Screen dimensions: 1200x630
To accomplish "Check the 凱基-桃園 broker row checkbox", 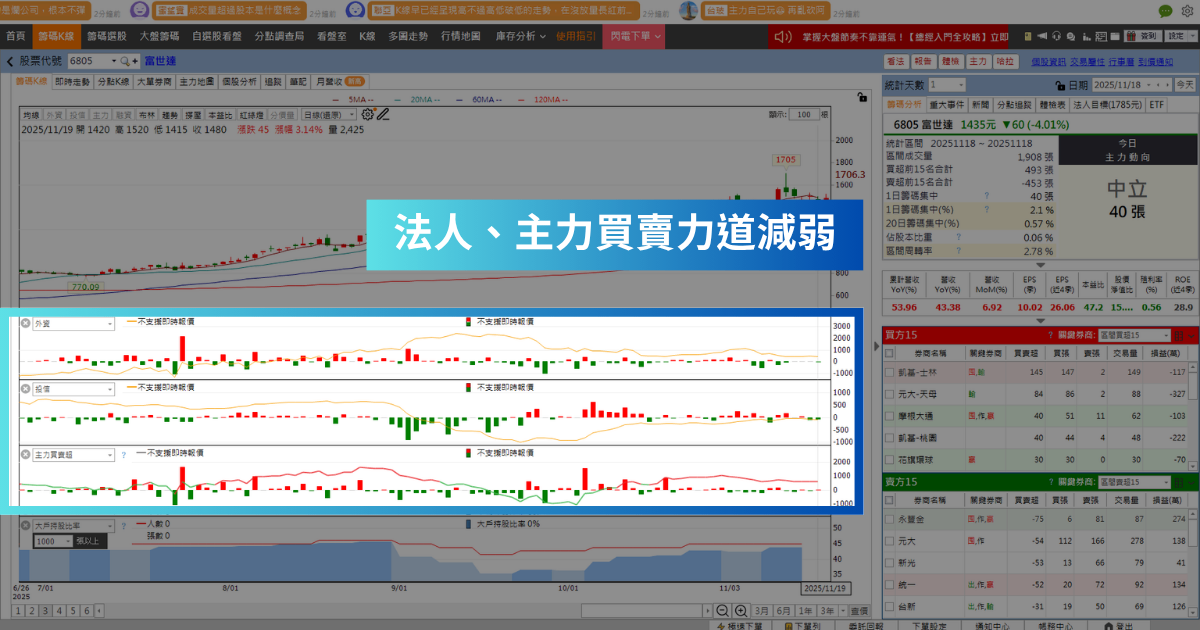I will (x=889, y=438).
